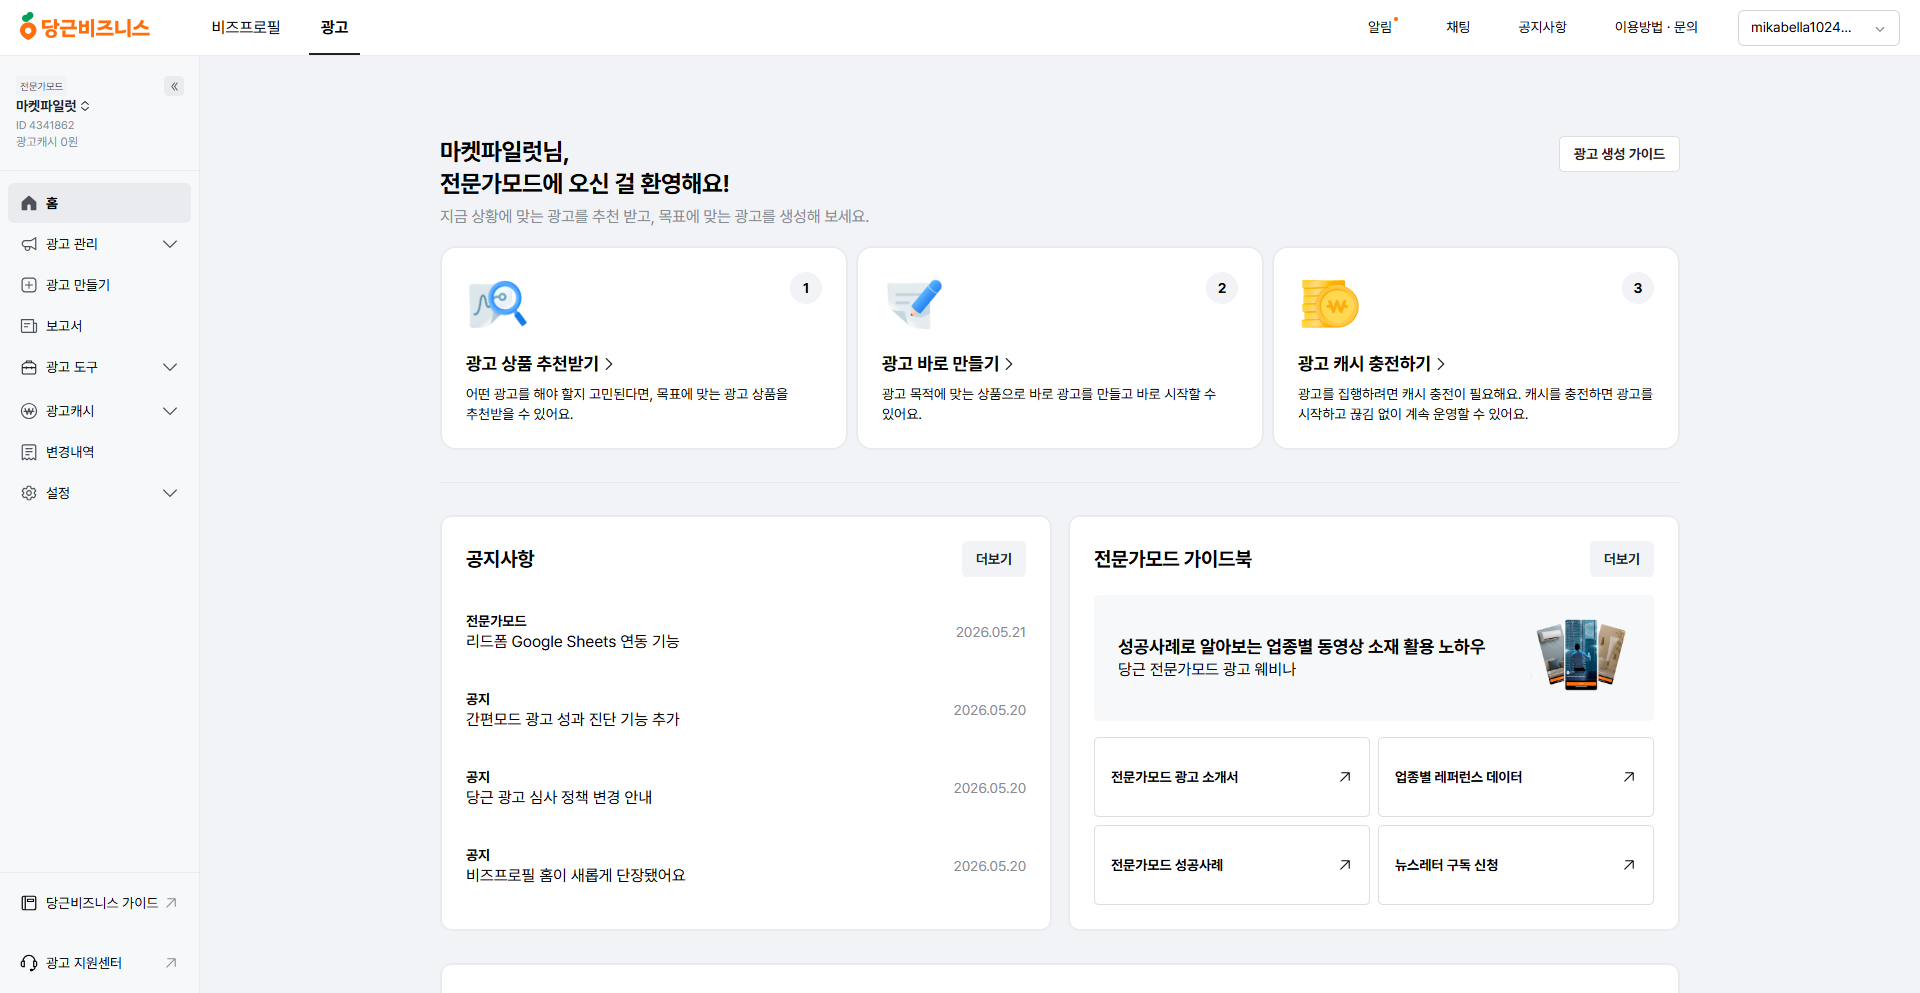Open 광고 만들기 in the sidebar
Image resolution: width=1920 pixels, height=993 pixels.
click(x=99, y=285)
